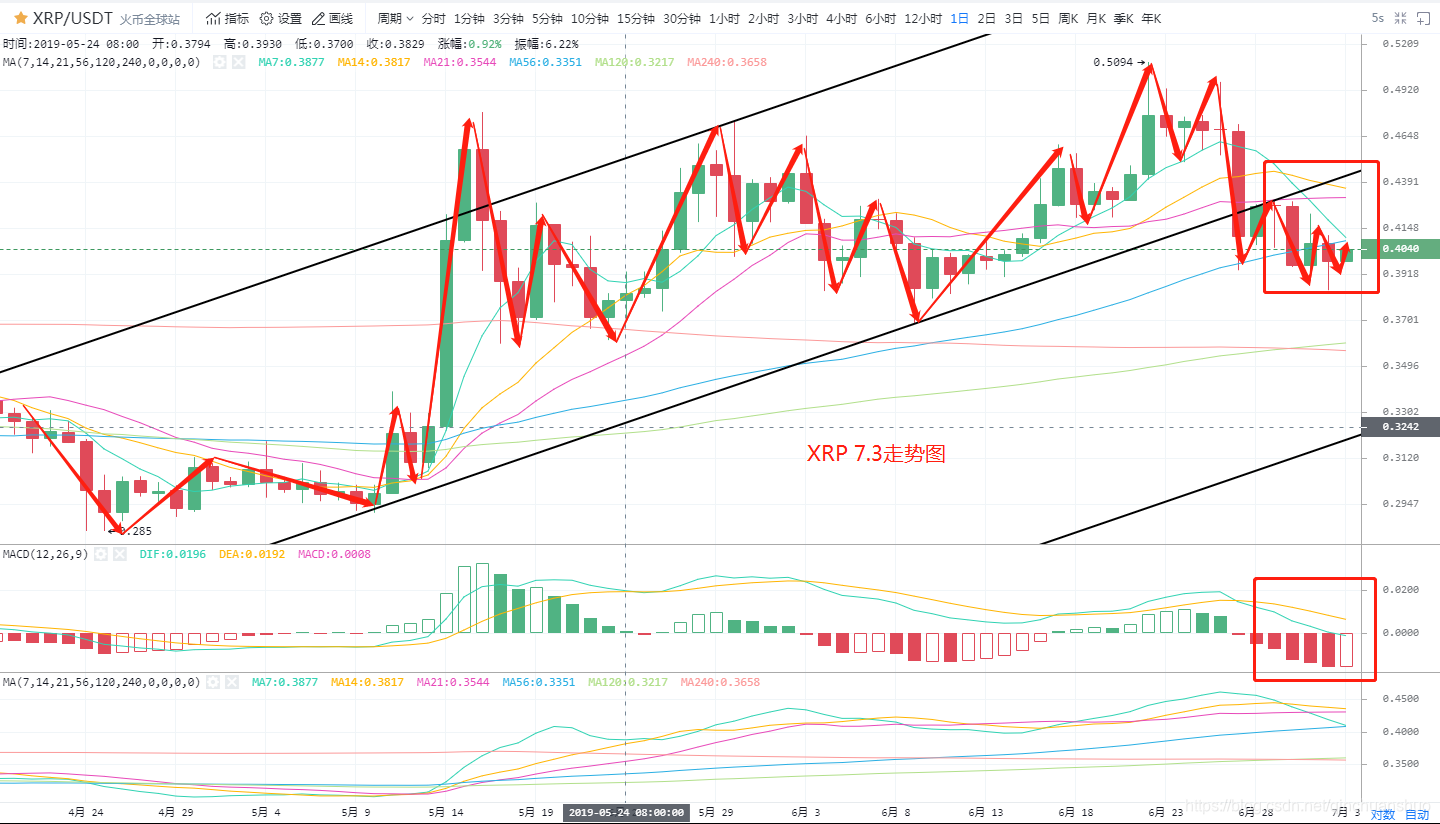Switch to 30分钟 interval

682,18
